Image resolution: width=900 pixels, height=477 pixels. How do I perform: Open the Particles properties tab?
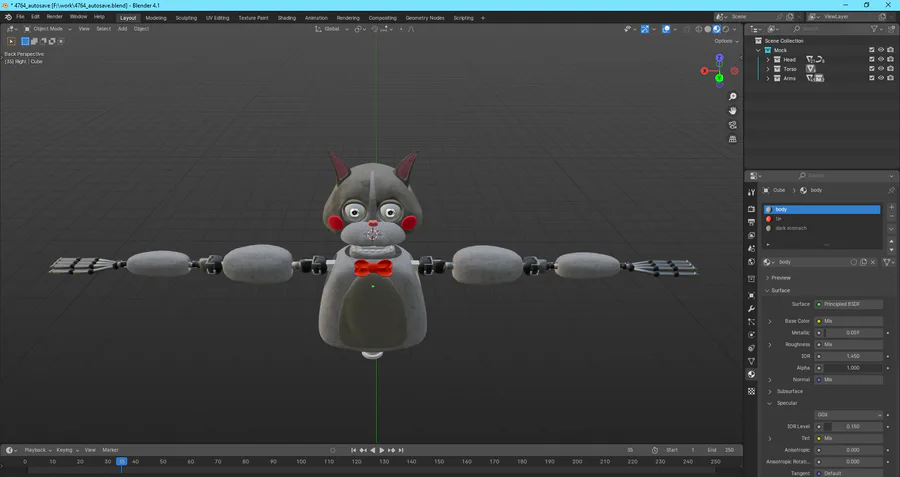pos(751,322)
